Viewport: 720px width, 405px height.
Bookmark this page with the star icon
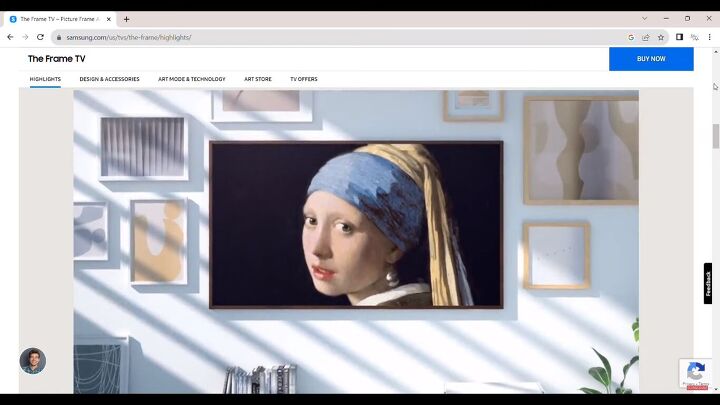coord(661,37)
